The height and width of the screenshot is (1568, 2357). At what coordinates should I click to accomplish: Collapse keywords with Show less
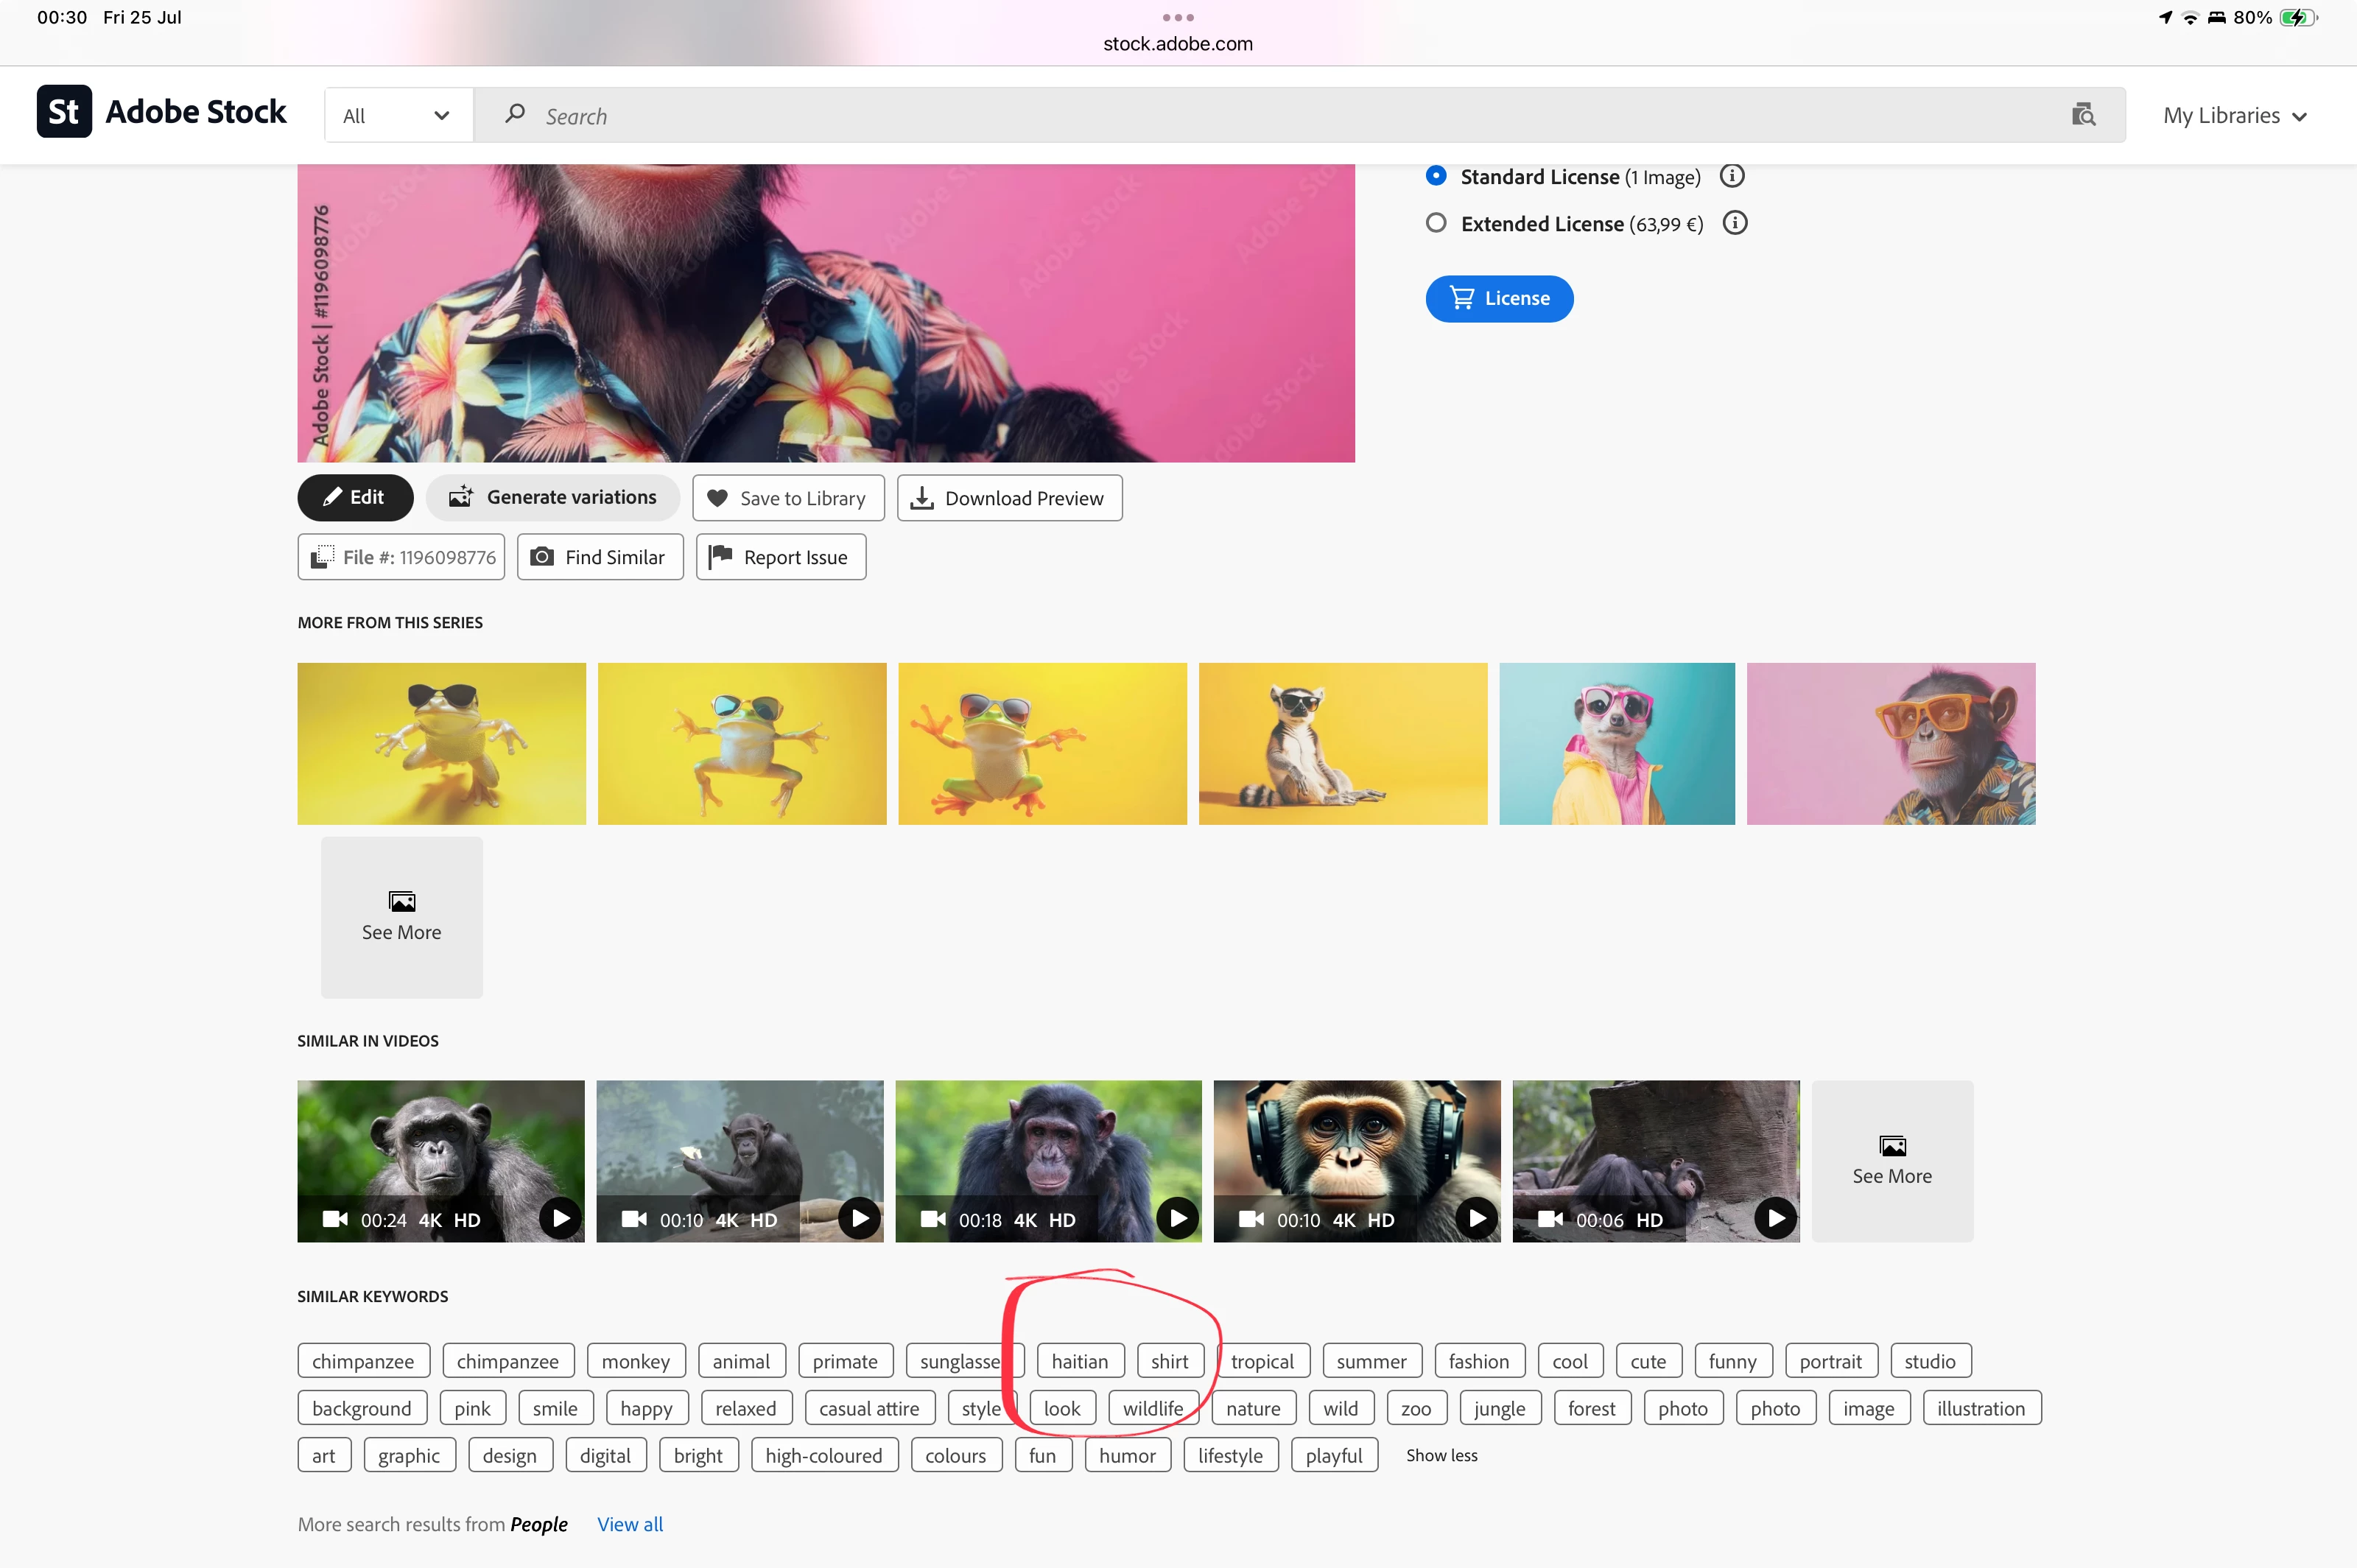coord(1441,1455)
